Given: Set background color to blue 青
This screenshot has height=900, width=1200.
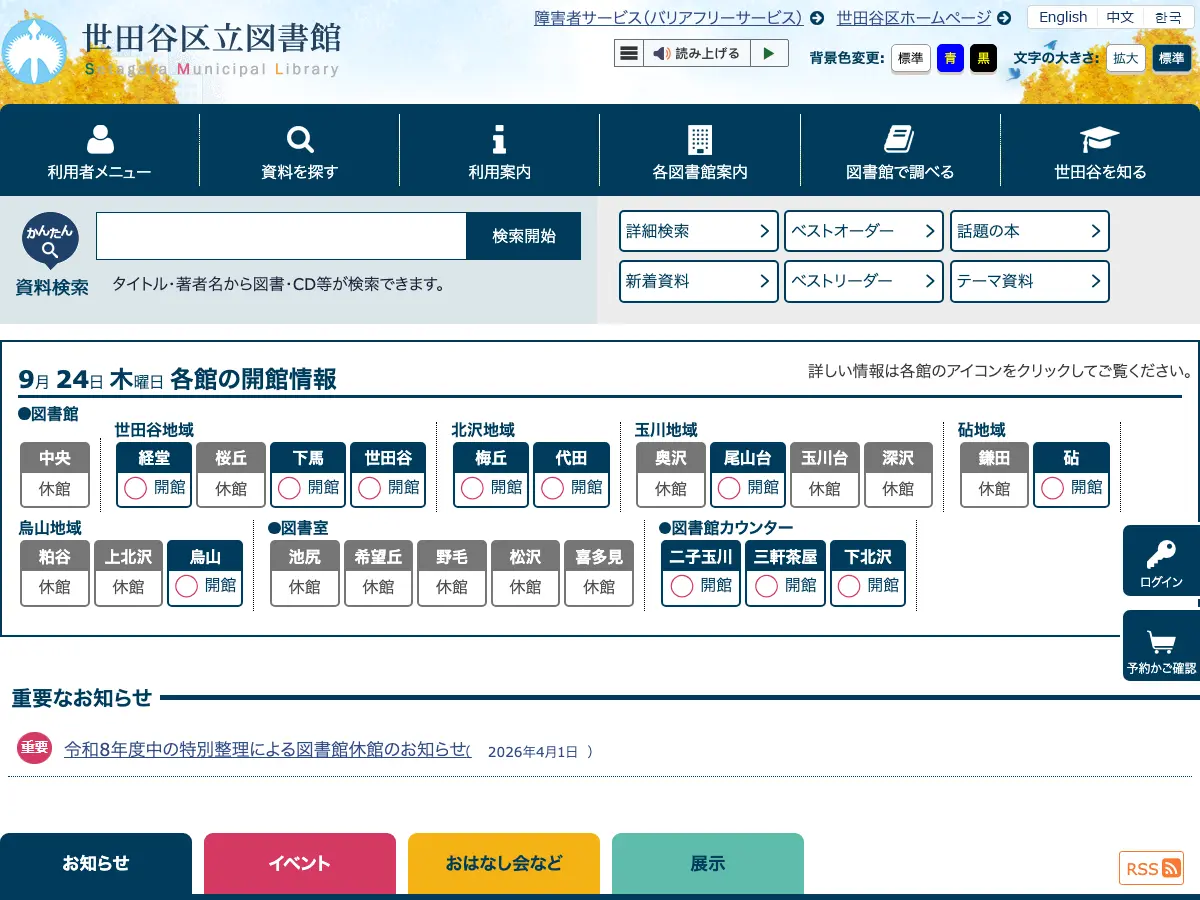Looking at the screenshot, I should coord(950,58).
